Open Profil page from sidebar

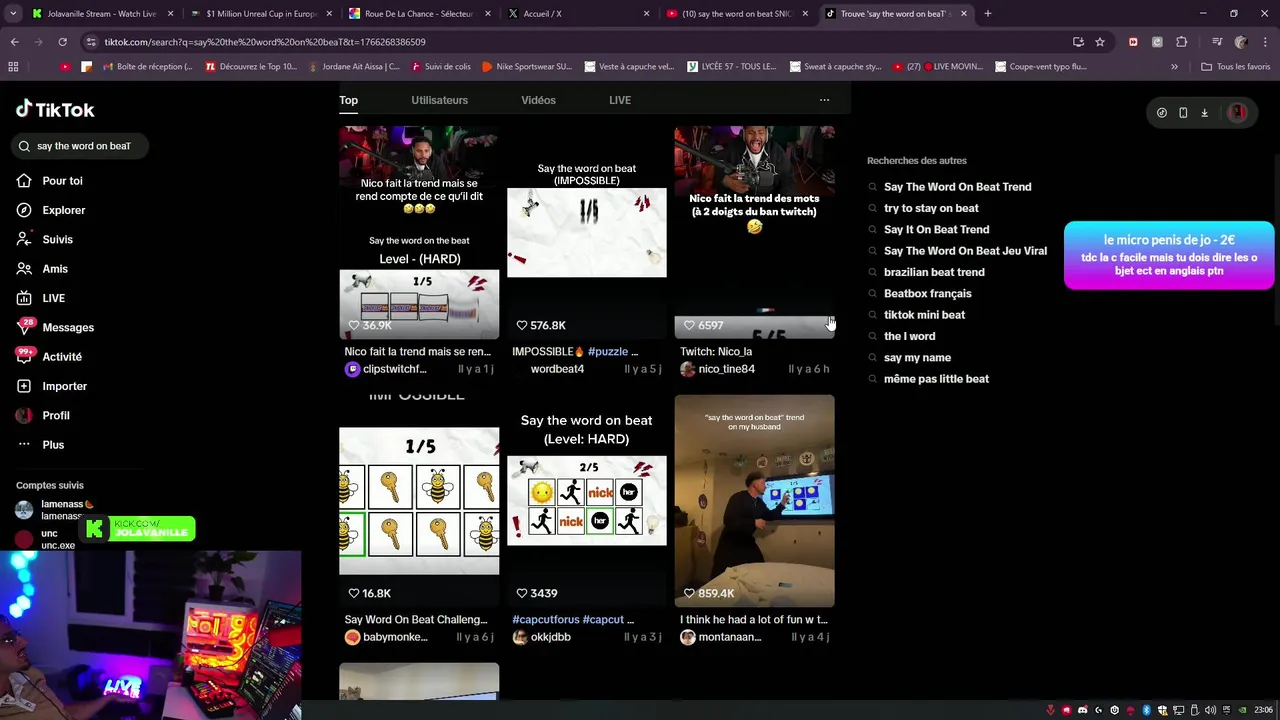tap(43, 415)
